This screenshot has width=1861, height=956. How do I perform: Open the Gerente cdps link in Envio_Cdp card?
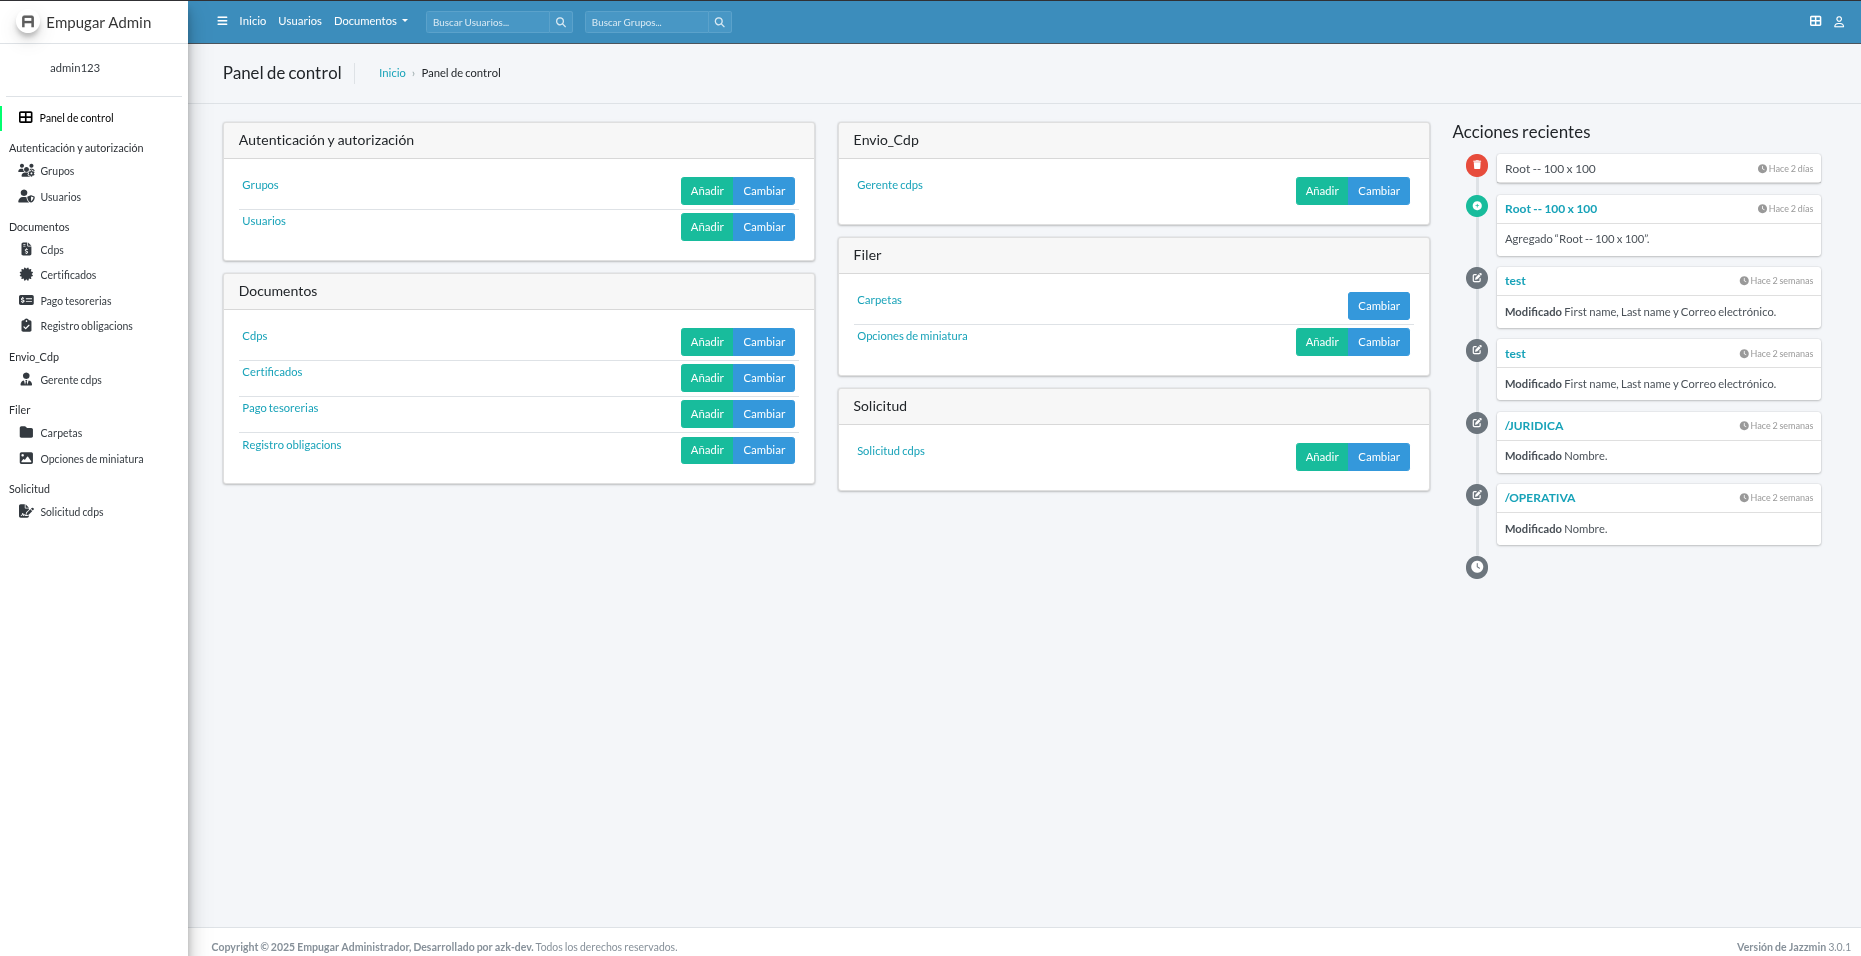click(x=889, y=185)
